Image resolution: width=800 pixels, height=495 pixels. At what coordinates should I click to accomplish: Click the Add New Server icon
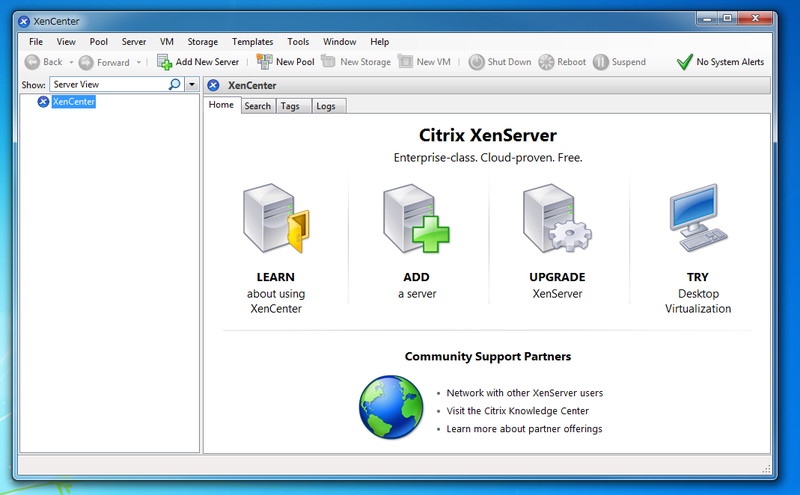coord(164,62)
